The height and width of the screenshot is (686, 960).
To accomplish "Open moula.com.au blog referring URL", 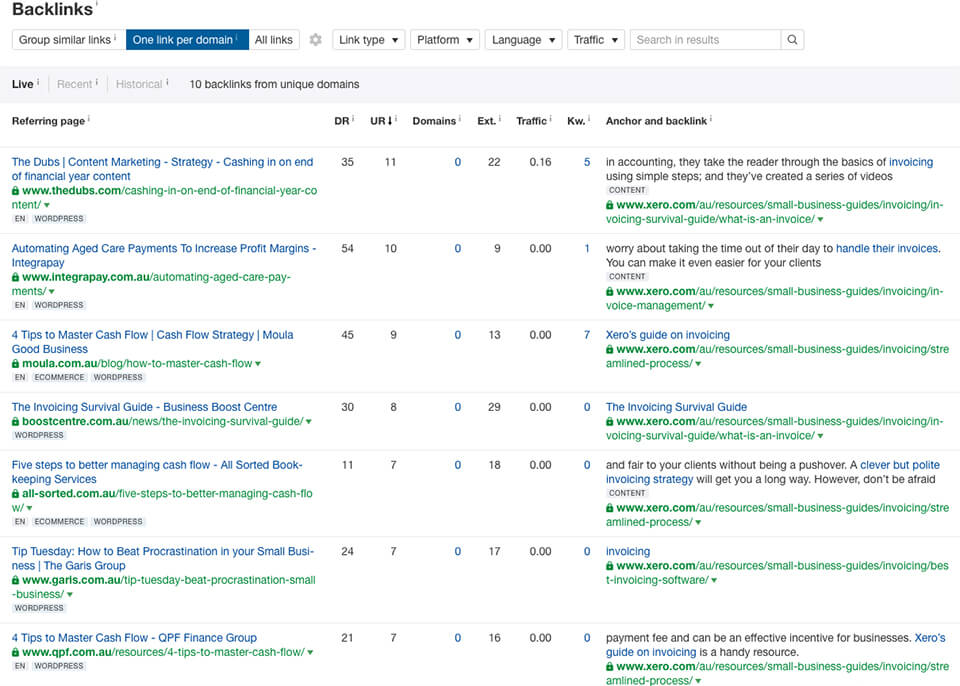I will click(137, 364).
